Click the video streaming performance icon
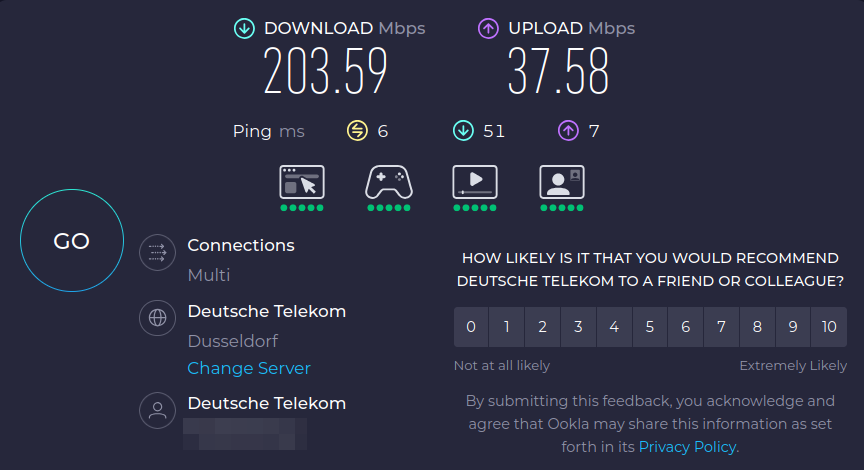The width and height of the screenshot is (864, 470). [475, 182]
